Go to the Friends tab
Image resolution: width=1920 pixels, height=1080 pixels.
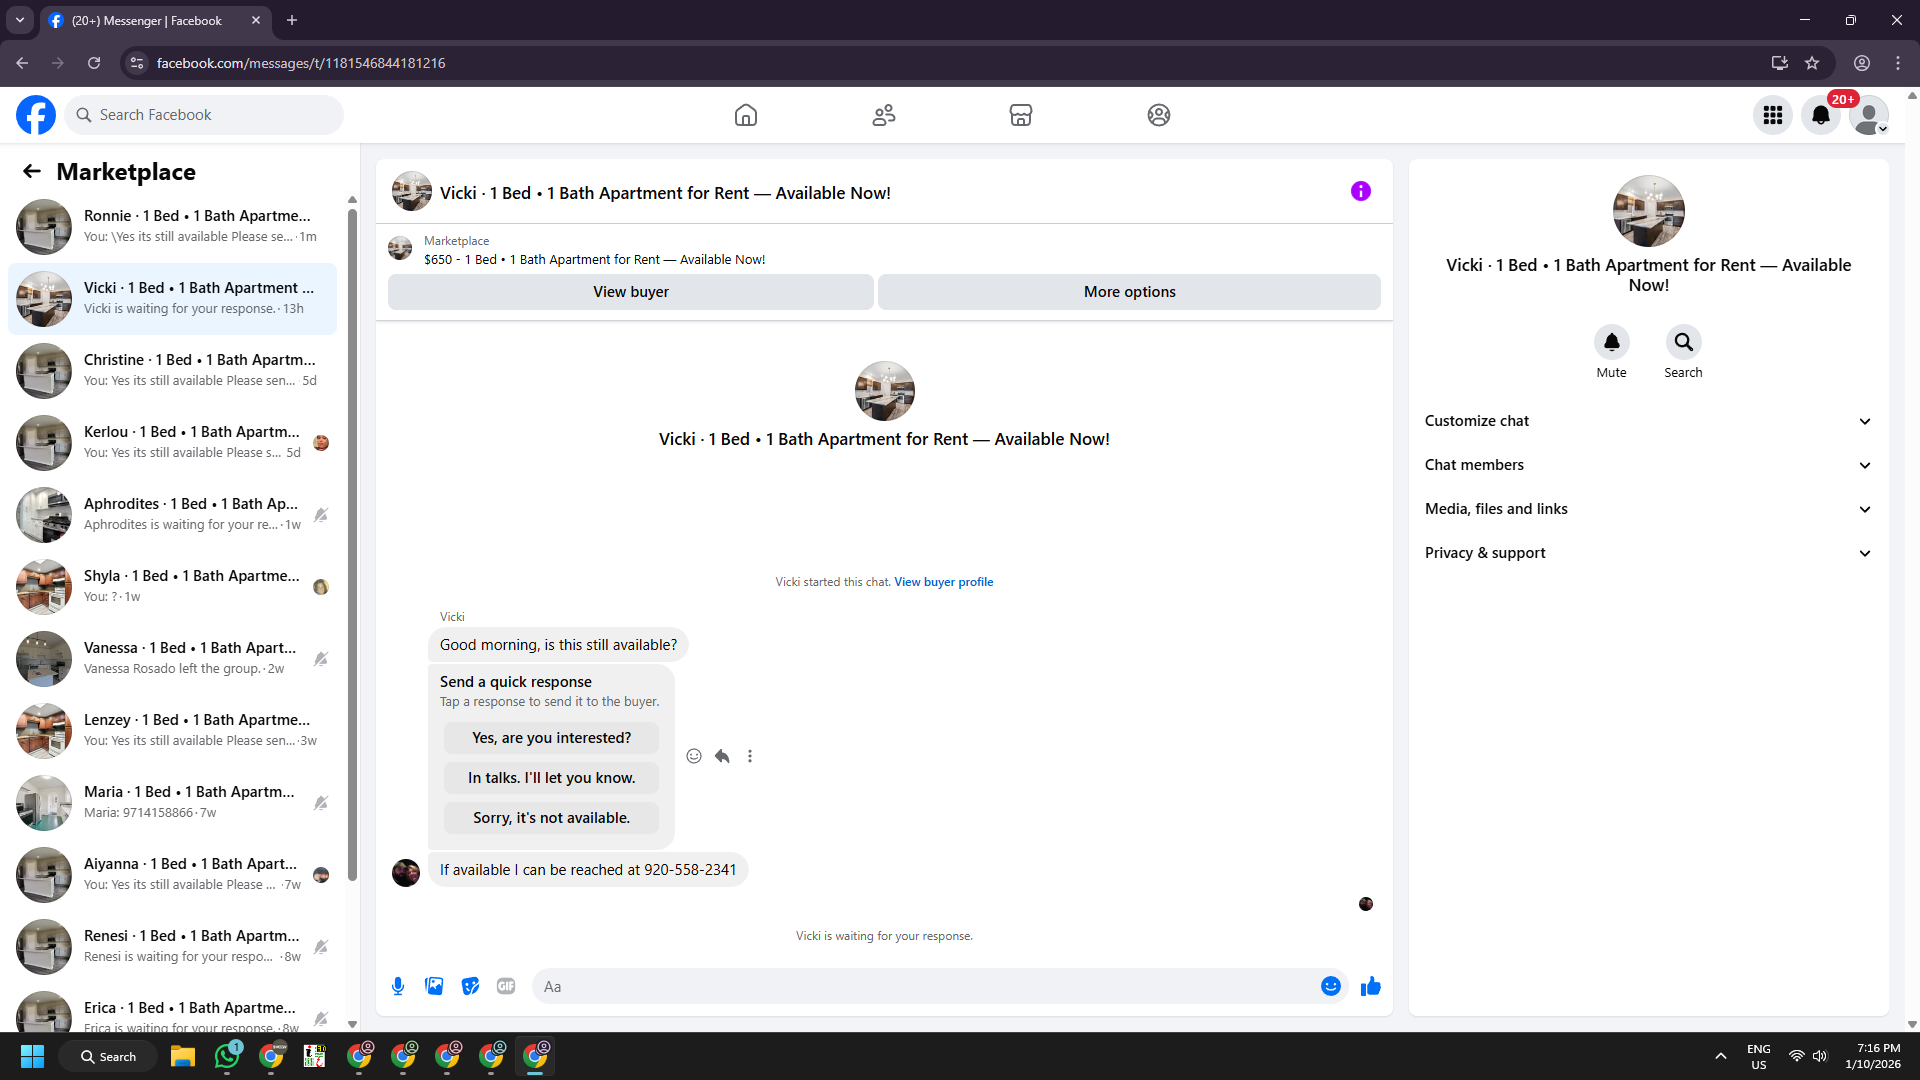click(883, 115)
